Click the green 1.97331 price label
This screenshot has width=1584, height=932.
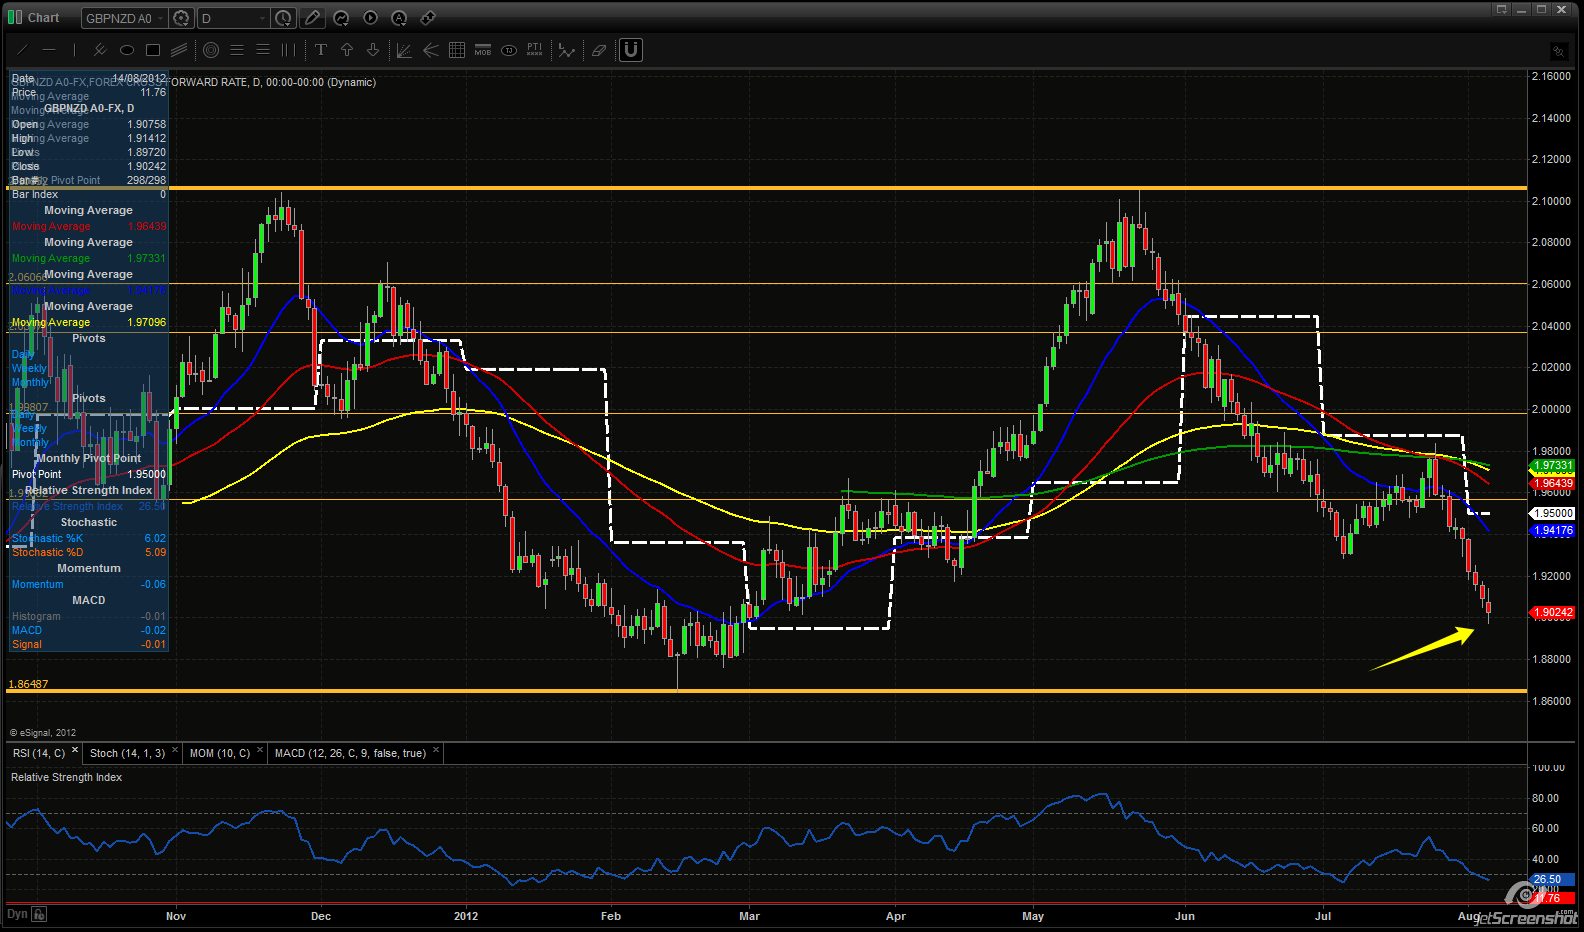[1553, 465]
